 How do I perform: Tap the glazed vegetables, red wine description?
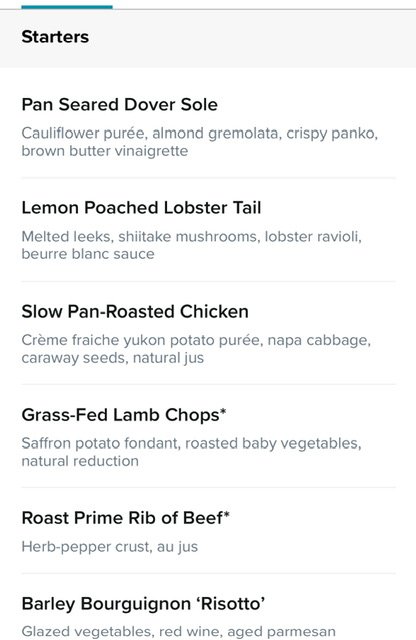(x=179, y=631)
